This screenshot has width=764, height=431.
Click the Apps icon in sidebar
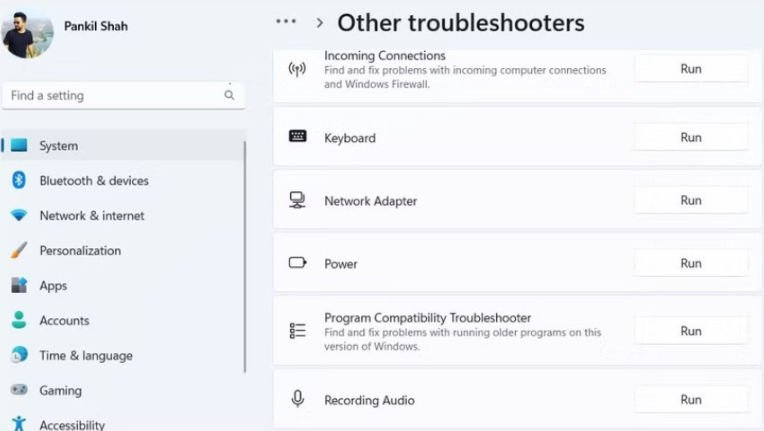(18, 285)
